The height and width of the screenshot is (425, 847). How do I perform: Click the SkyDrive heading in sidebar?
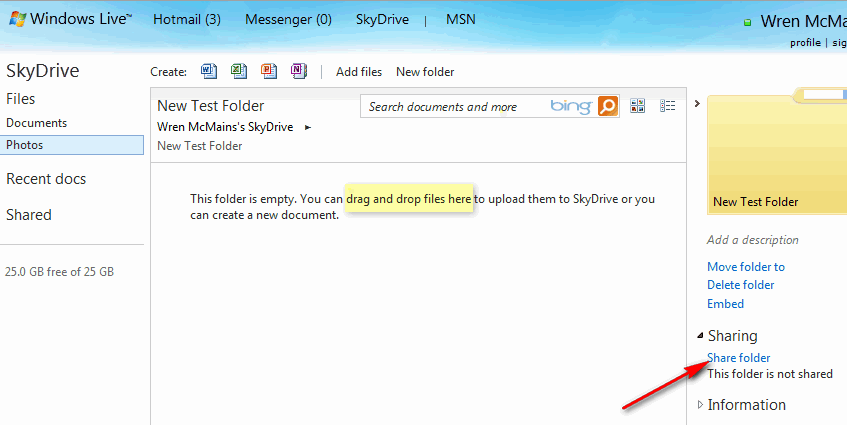pyautogui.click(x=43, y=71)
